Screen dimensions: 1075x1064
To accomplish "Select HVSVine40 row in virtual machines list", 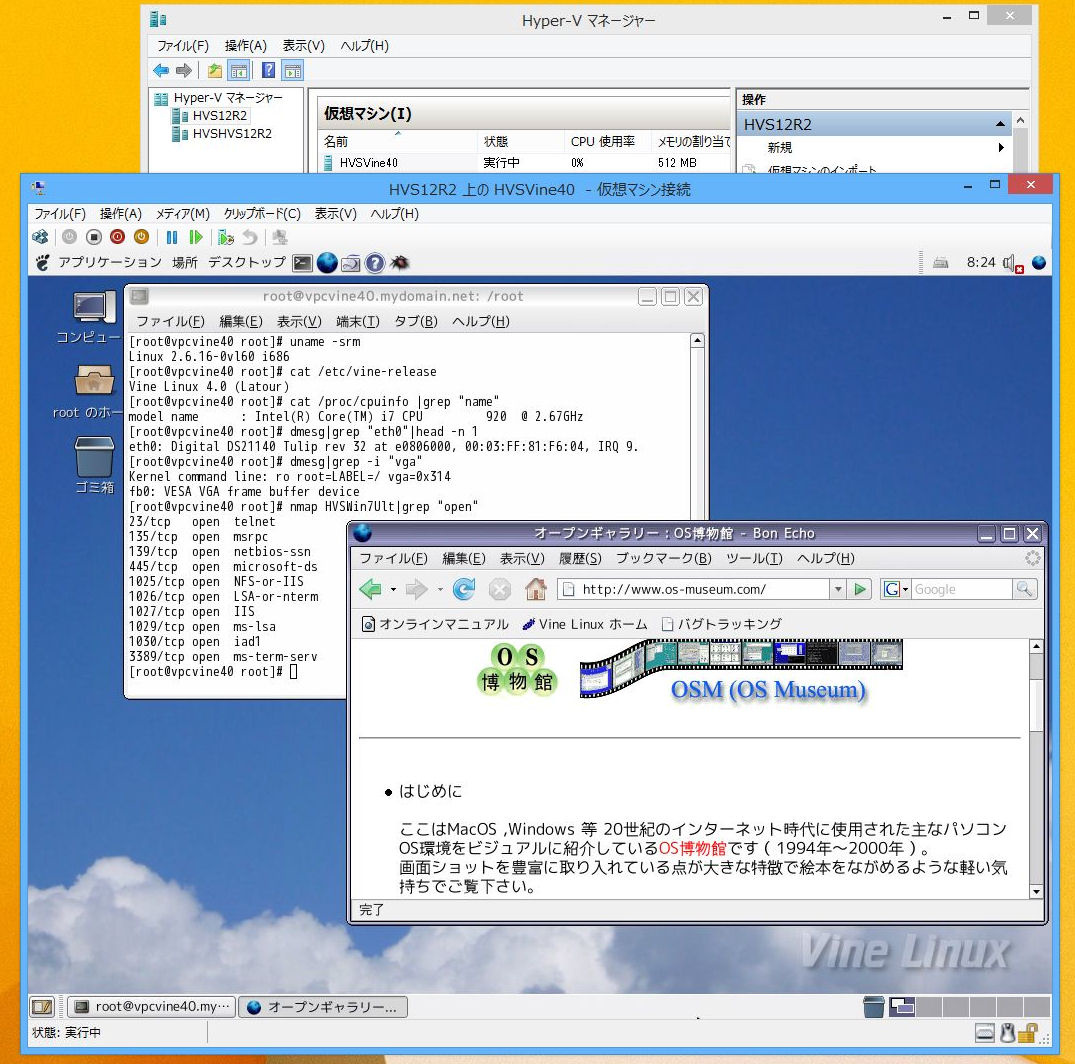I will pos(525,163).
